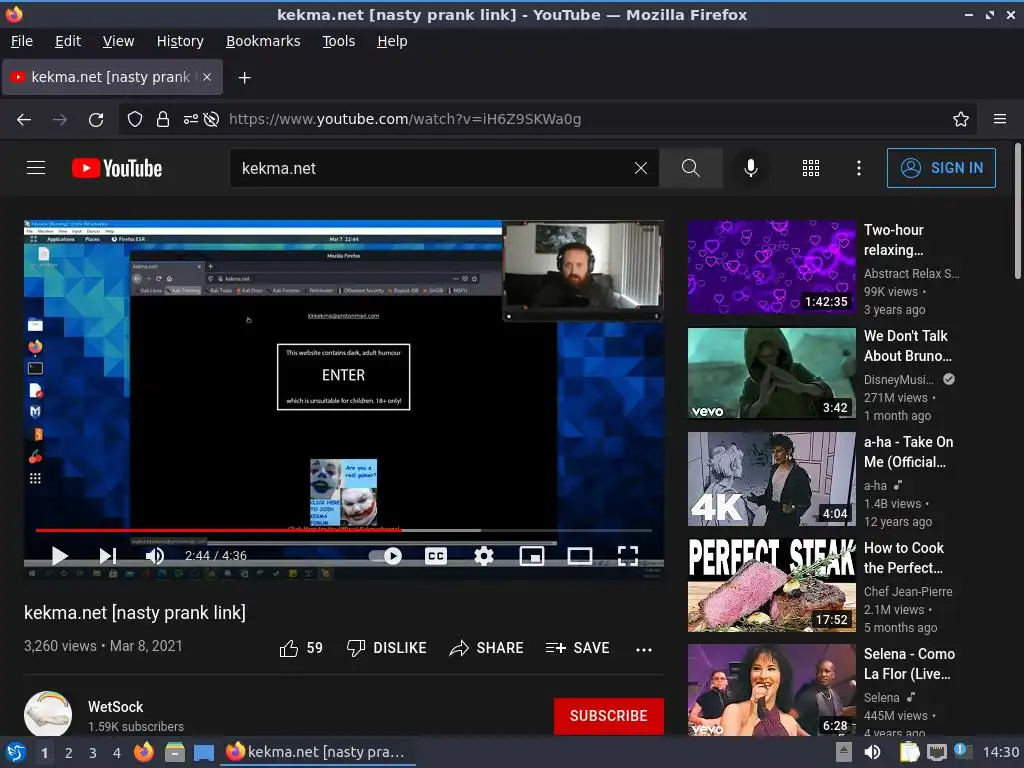Click the DISLIKE button
The image size is (1024, 768).
(387, 648)
